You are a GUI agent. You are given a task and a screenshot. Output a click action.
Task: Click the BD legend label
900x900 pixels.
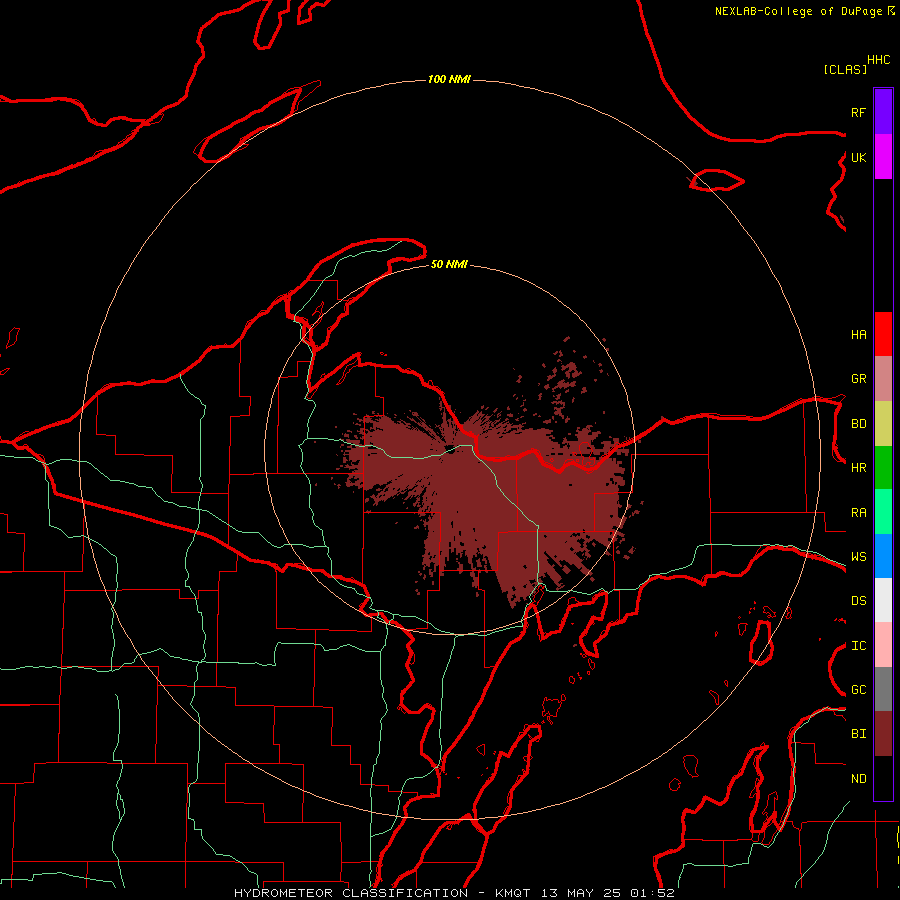[858, 424]
